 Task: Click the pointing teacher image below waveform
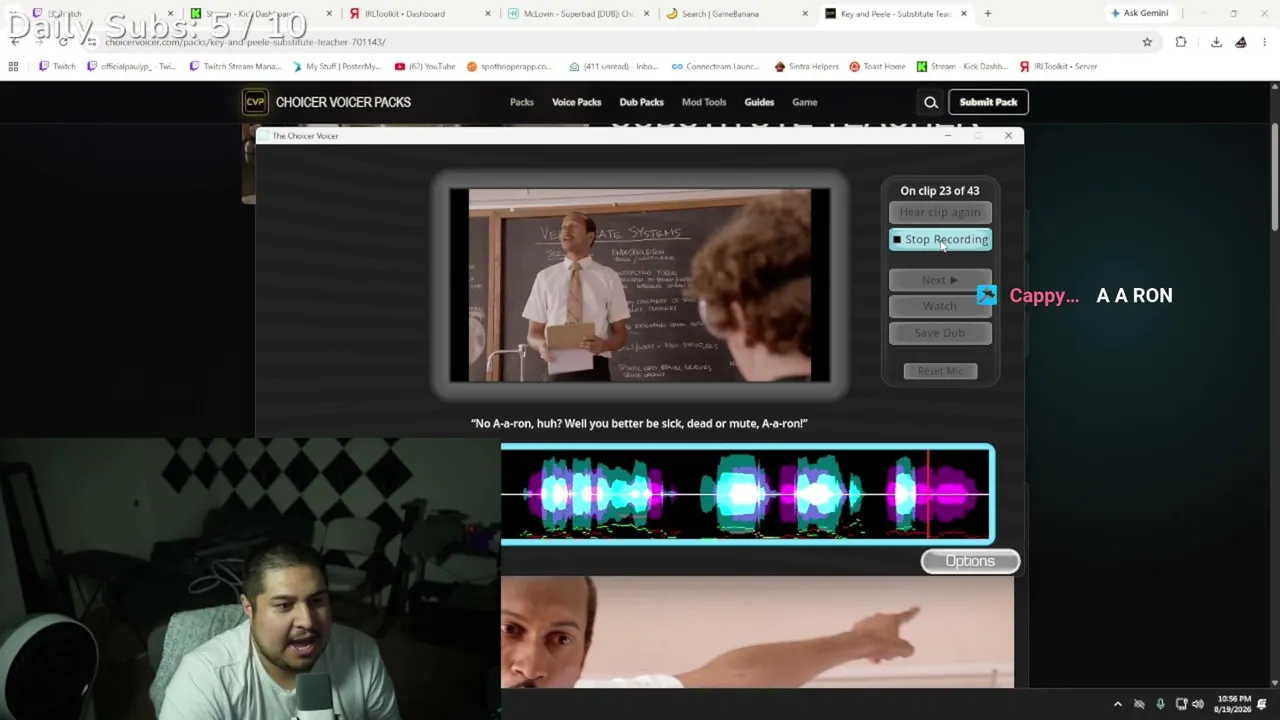click(x=757, y=632)
